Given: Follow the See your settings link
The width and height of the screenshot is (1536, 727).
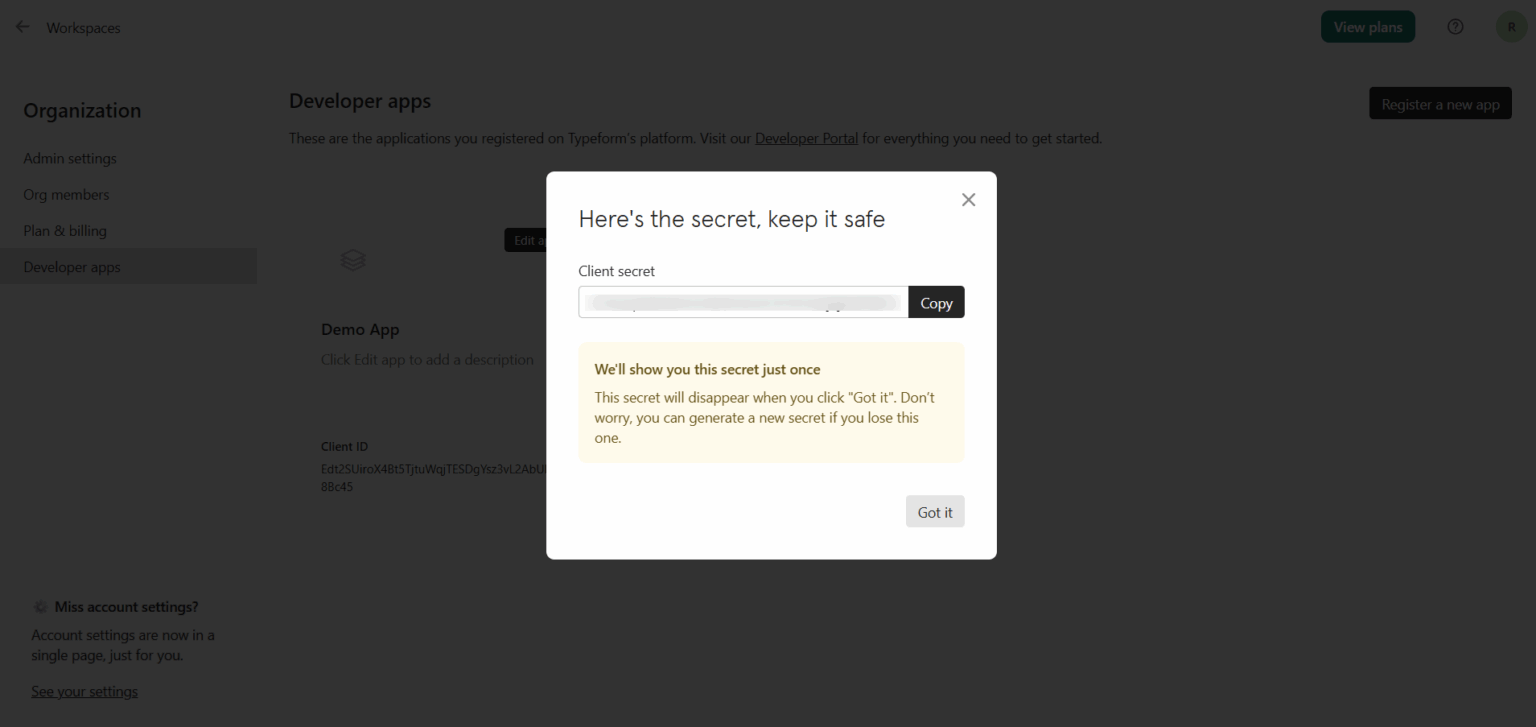Looking at the screenshot, I should point(84,691).
